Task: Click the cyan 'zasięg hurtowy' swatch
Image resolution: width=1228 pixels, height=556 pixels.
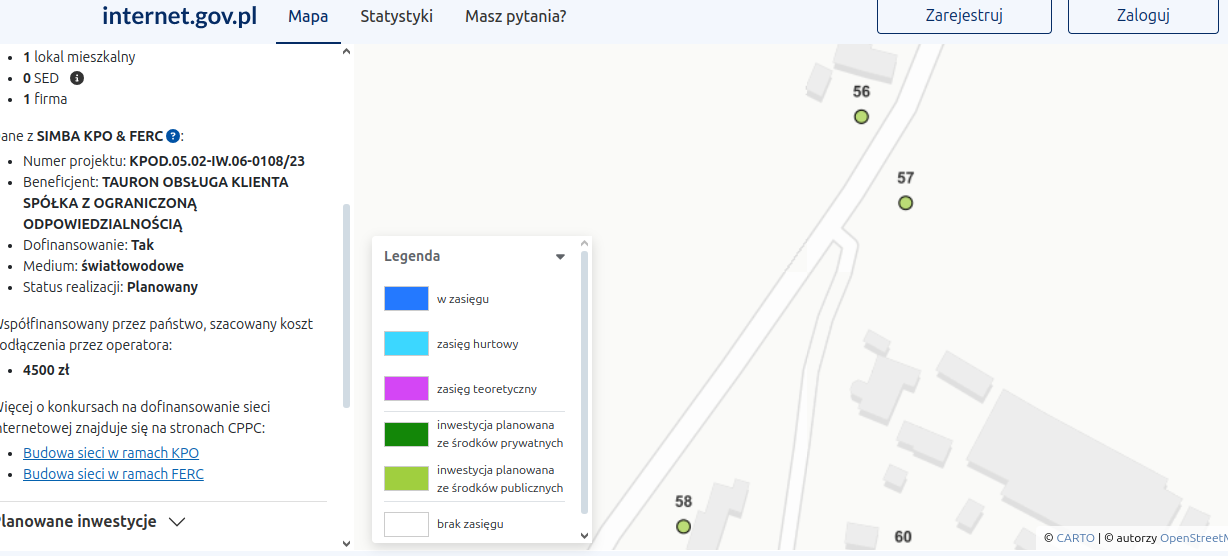Action: (406, 344)
